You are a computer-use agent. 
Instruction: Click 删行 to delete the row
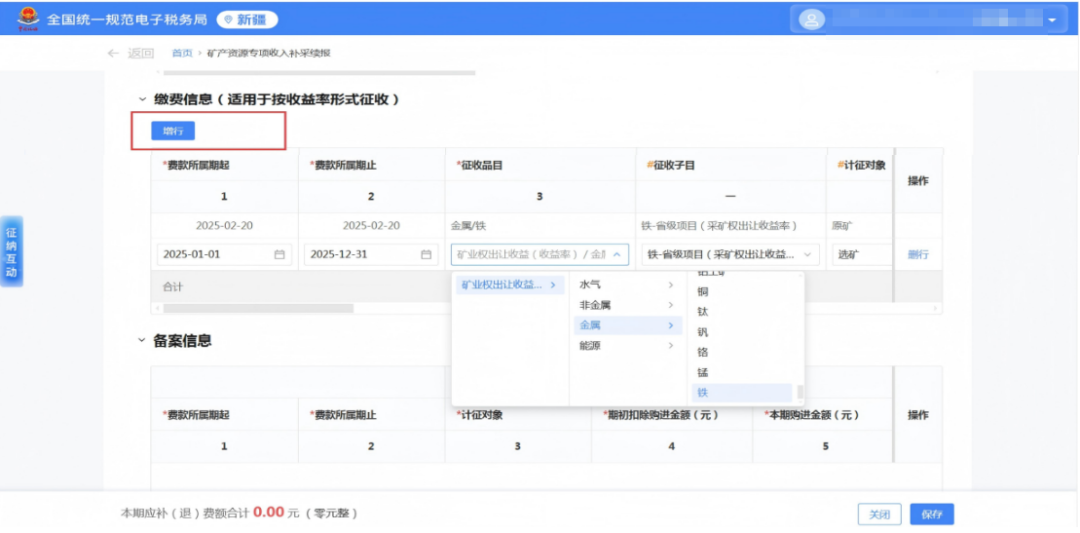click(917, 255)
